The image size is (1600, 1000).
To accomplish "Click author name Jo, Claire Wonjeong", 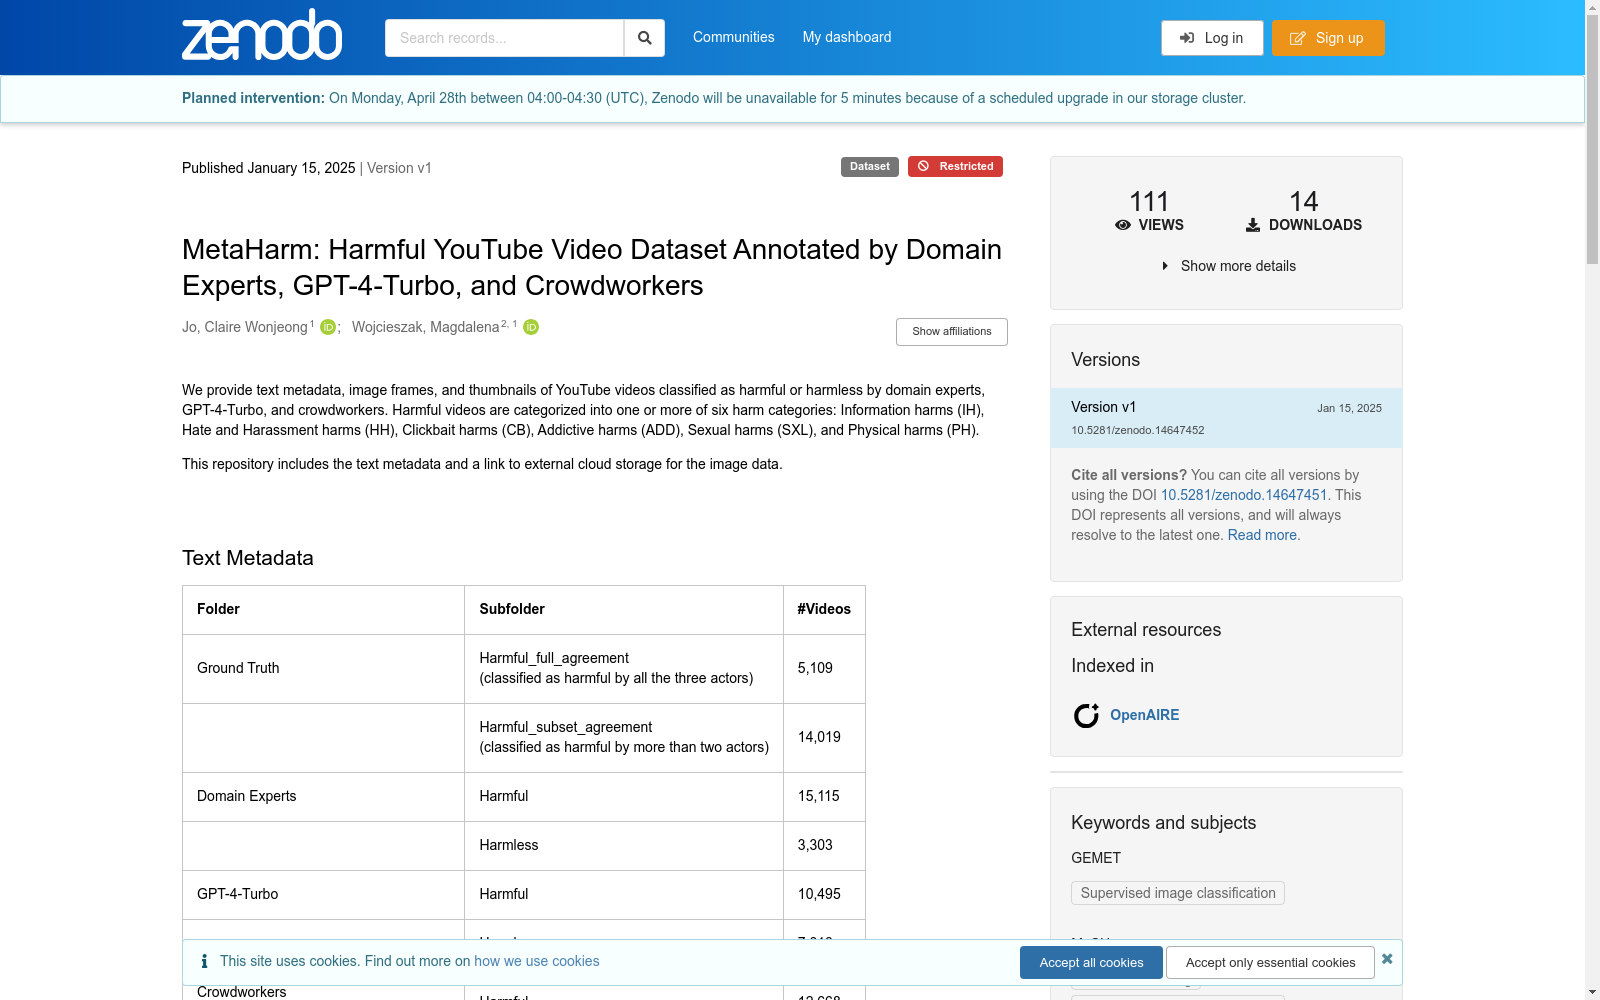I will click(x=245, y=327).
